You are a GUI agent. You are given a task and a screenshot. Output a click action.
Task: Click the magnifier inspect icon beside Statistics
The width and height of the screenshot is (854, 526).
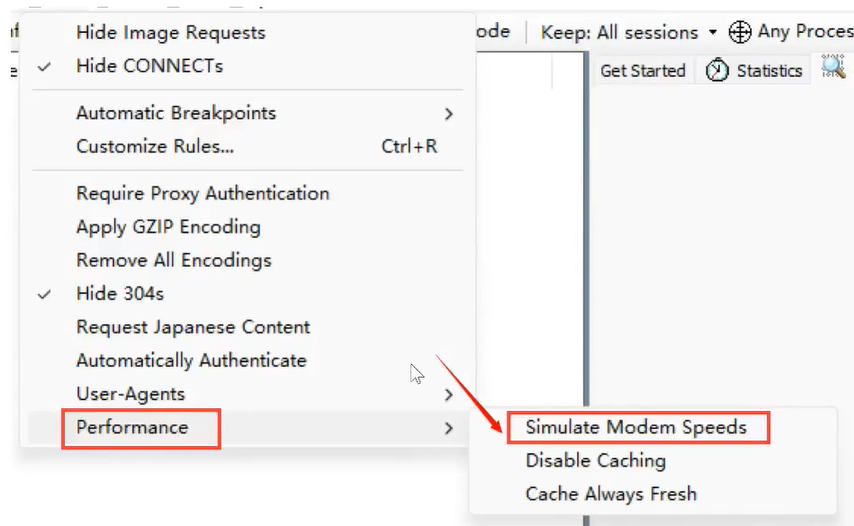[833, 67]
